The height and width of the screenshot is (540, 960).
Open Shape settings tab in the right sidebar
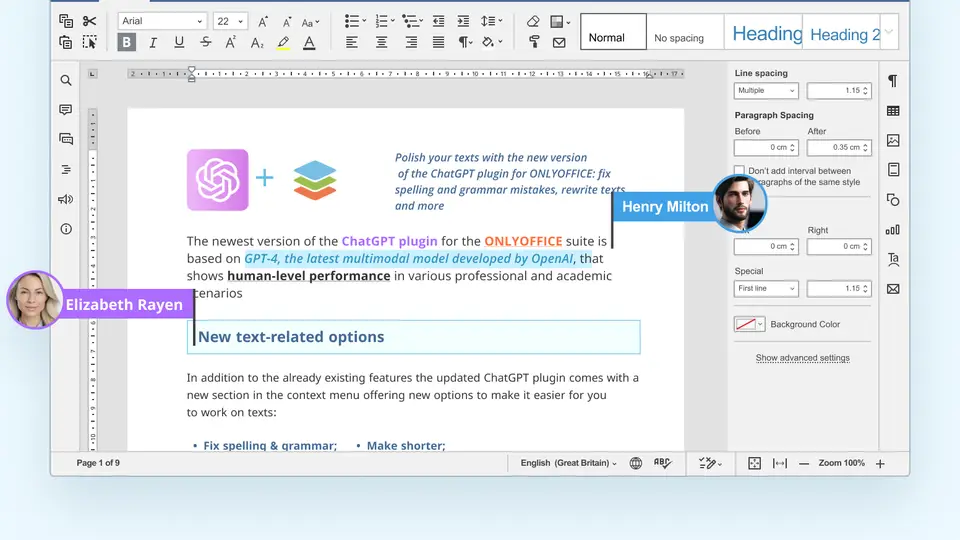pos(893,200)
